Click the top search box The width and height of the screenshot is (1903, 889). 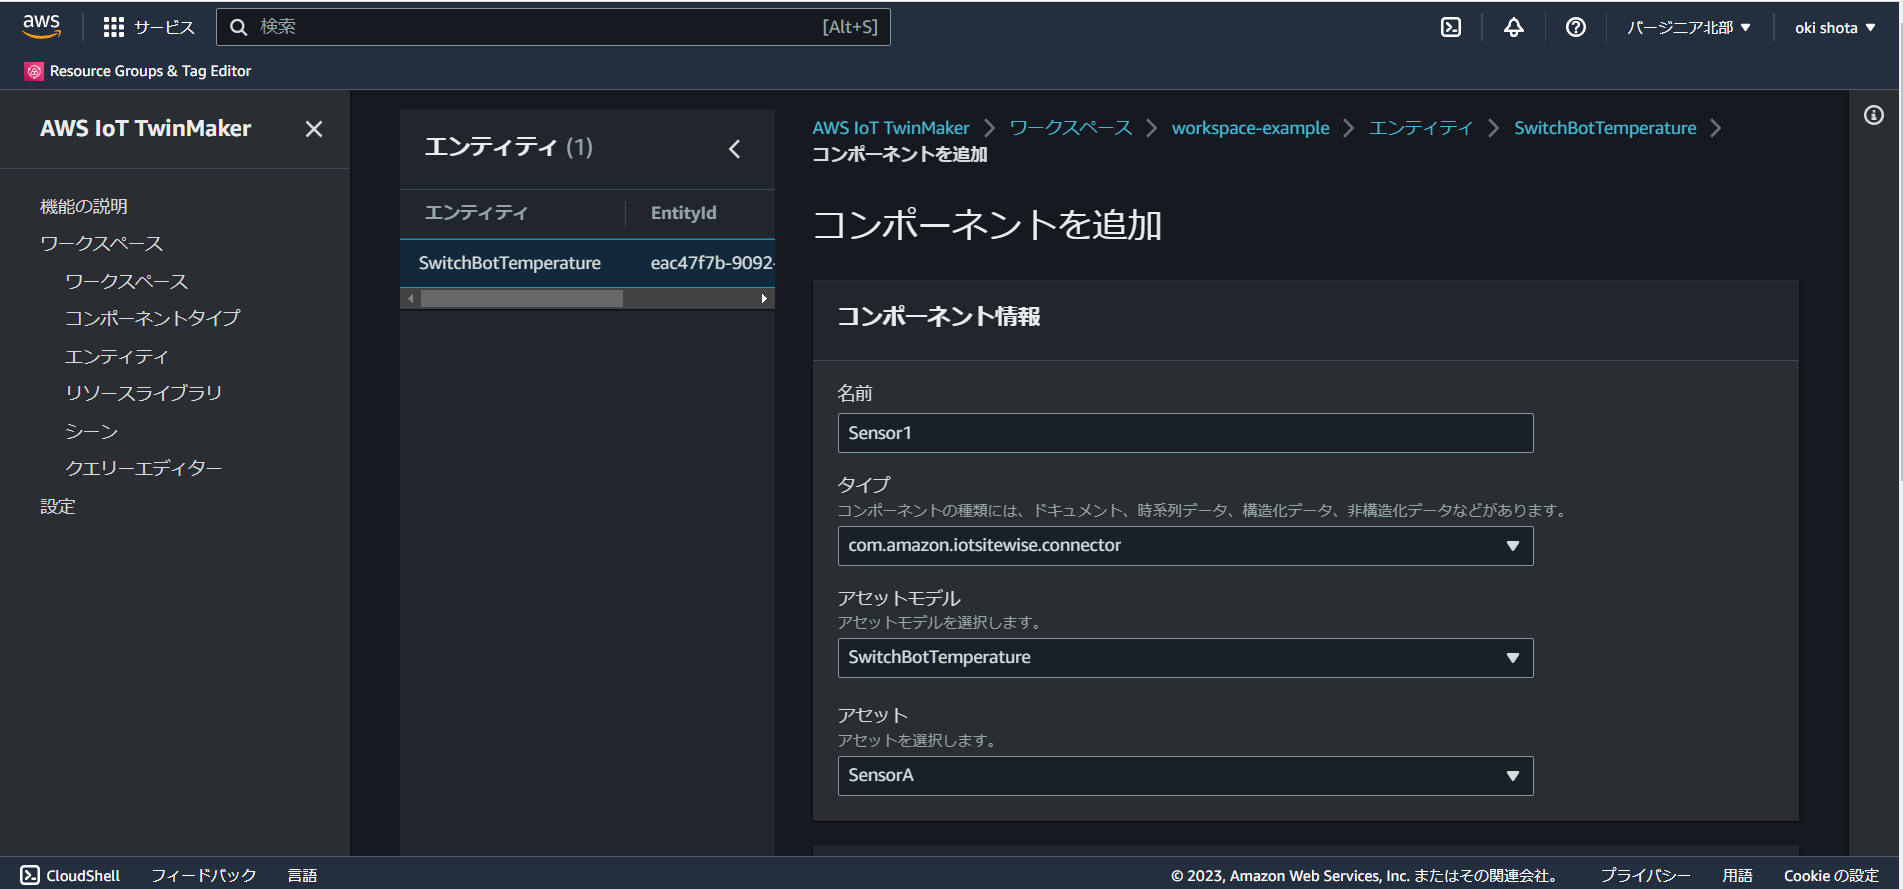click(553, 27)
